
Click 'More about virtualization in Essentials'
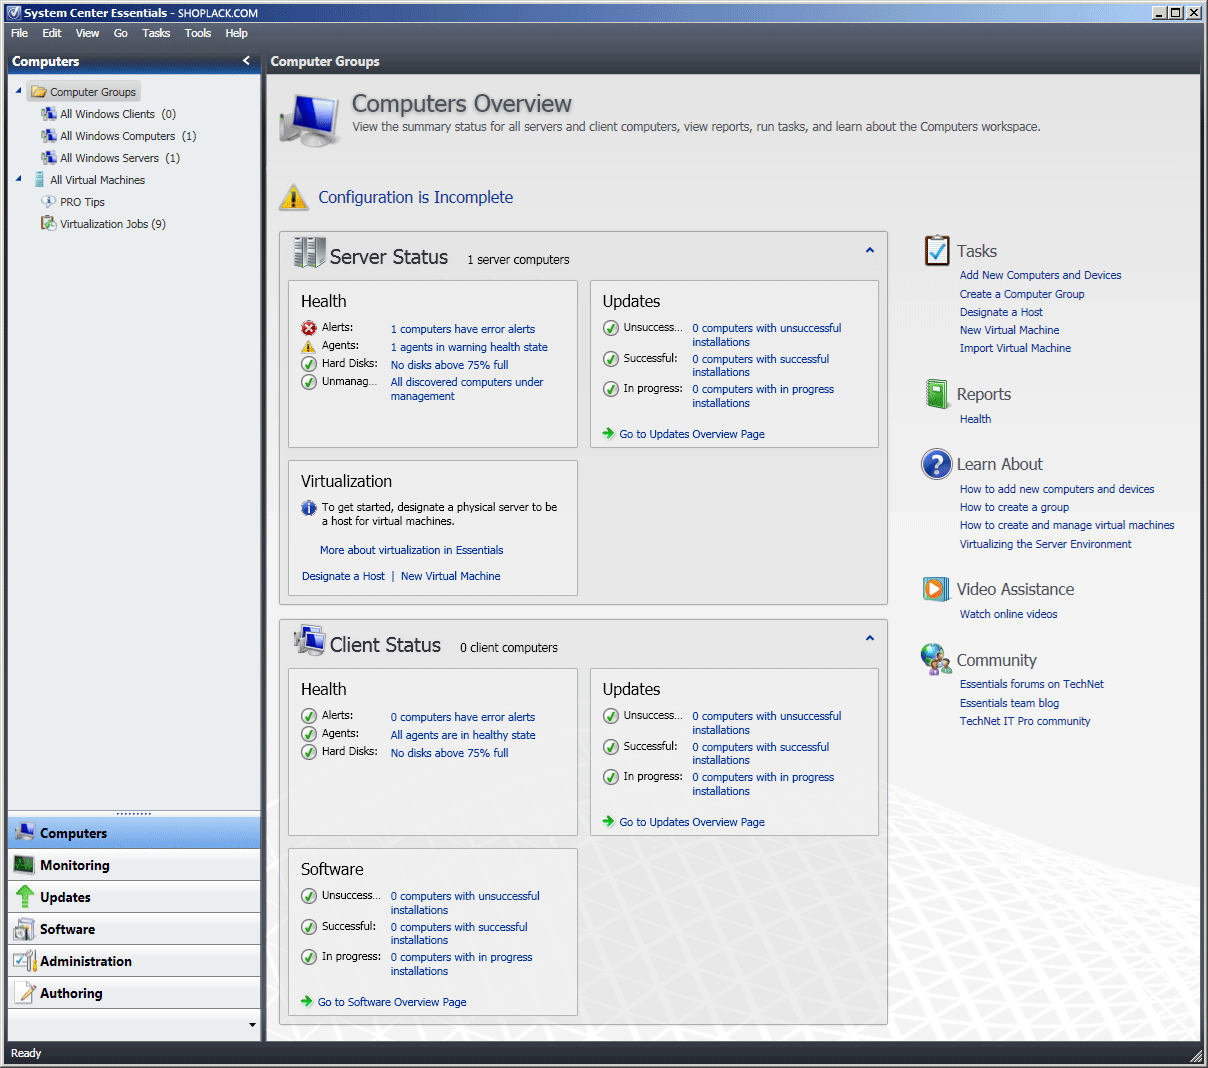[x=412, y=550]
